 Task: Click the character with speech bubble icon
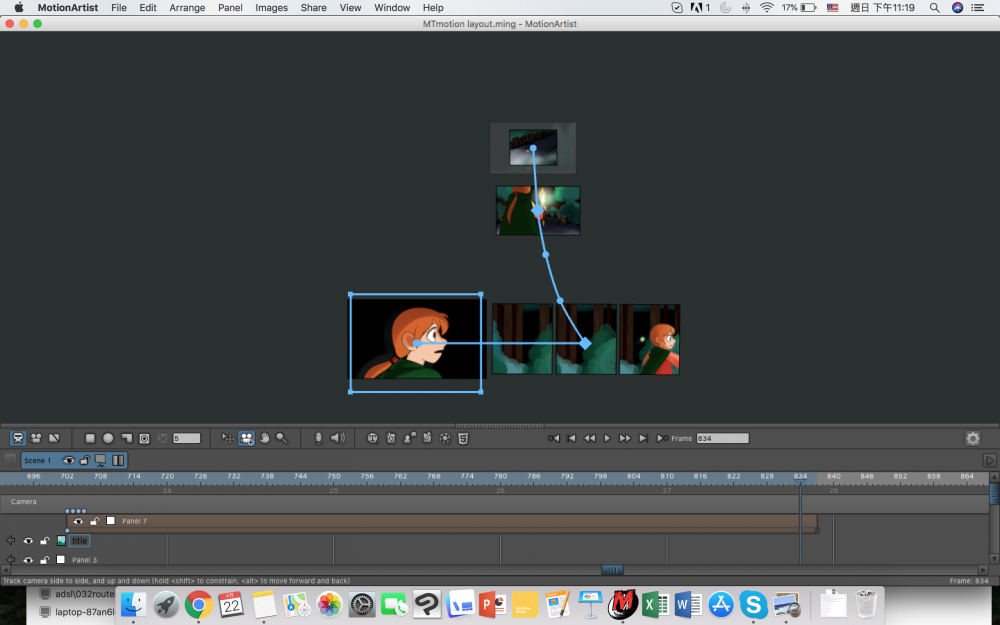[409, 438]
